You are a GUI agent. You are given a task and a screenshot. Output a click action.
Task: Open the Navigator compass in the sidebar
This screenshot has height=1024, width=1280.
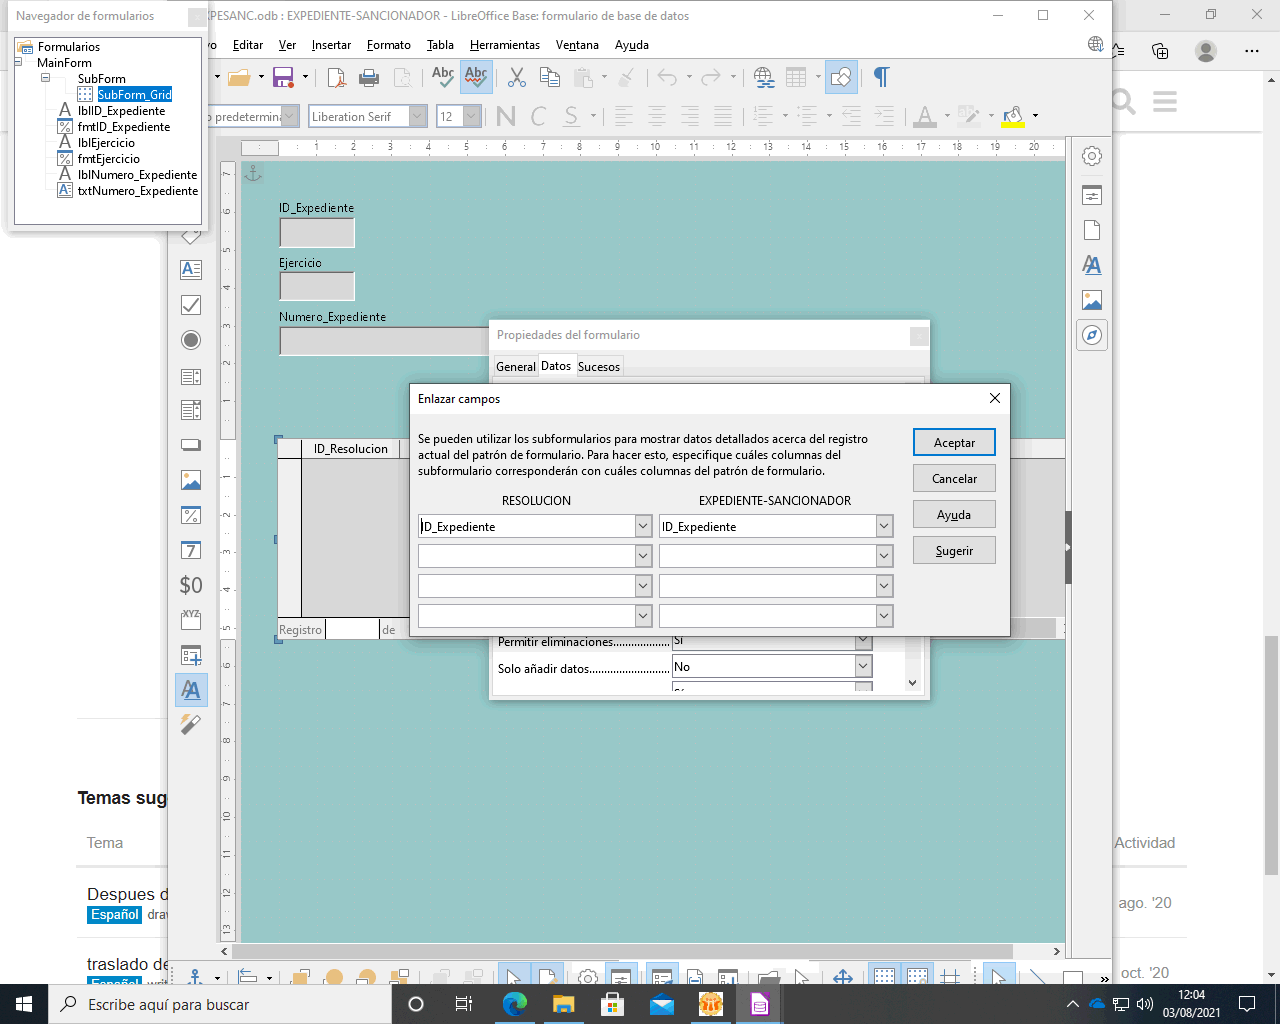click(x=1092, y=336)
